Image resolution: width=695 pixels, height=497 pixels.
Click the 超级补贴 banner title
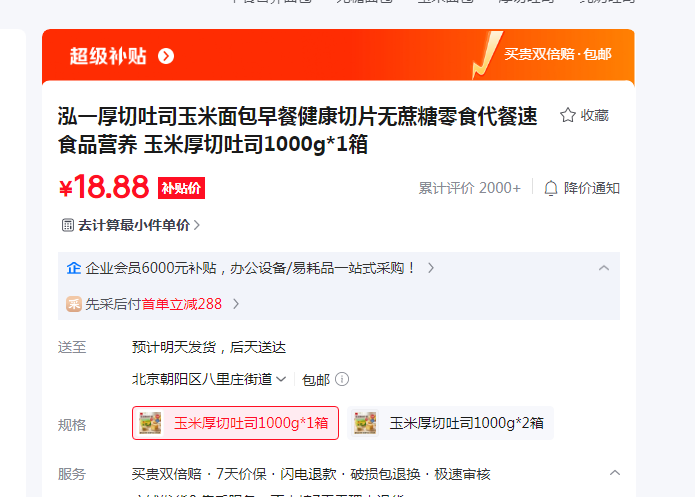(x=108, y=56)
